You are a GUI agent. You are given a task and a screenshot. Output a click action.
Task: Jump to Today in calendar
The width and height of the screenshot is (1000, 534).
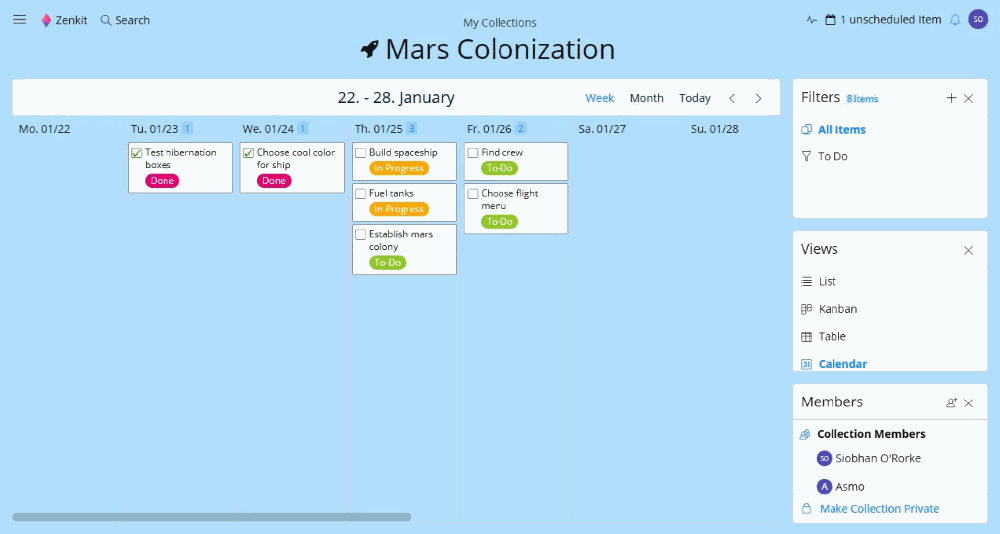[x=695, y=98]
